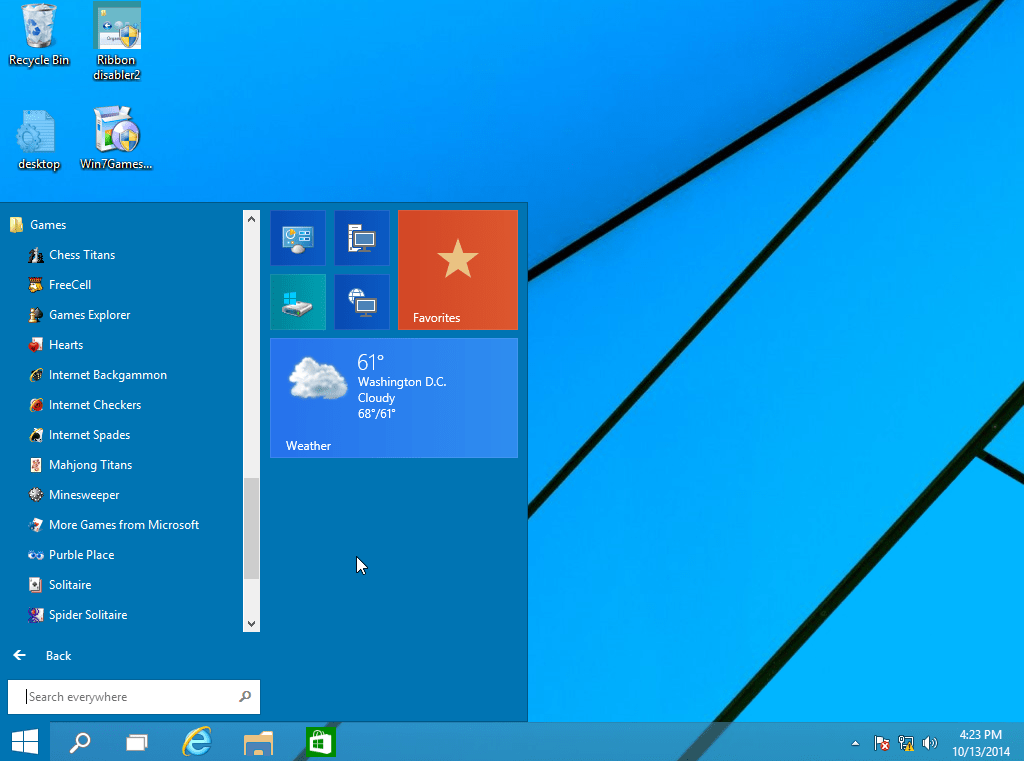Collapse the Games folder in the list
The image size is (1024, 761).
[47, 225]
